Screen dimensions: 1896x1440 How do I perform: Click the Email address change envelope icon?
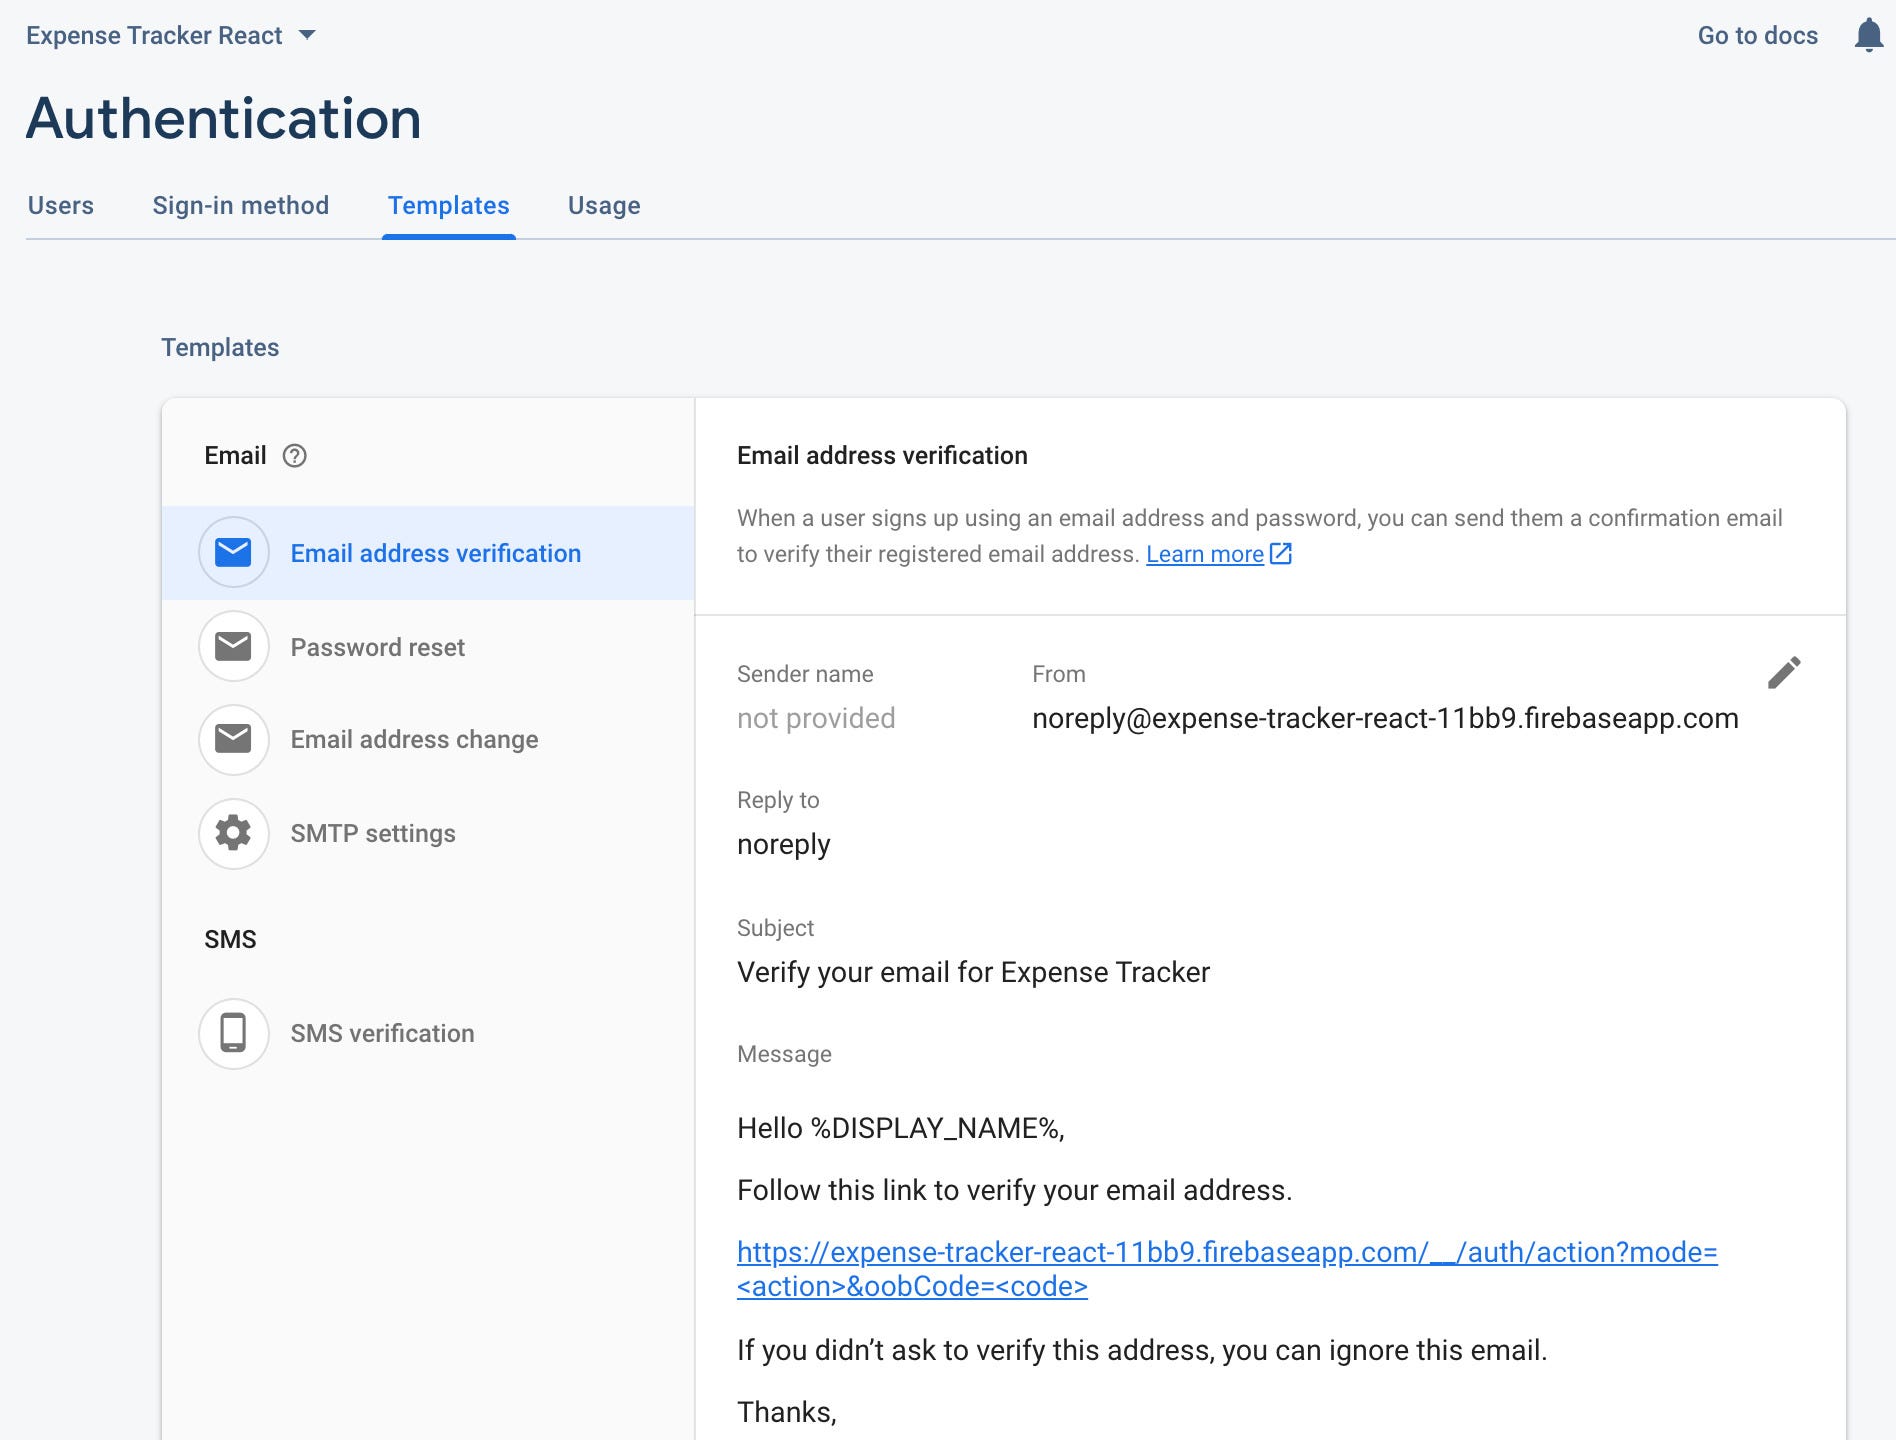[x=234, y=739]
